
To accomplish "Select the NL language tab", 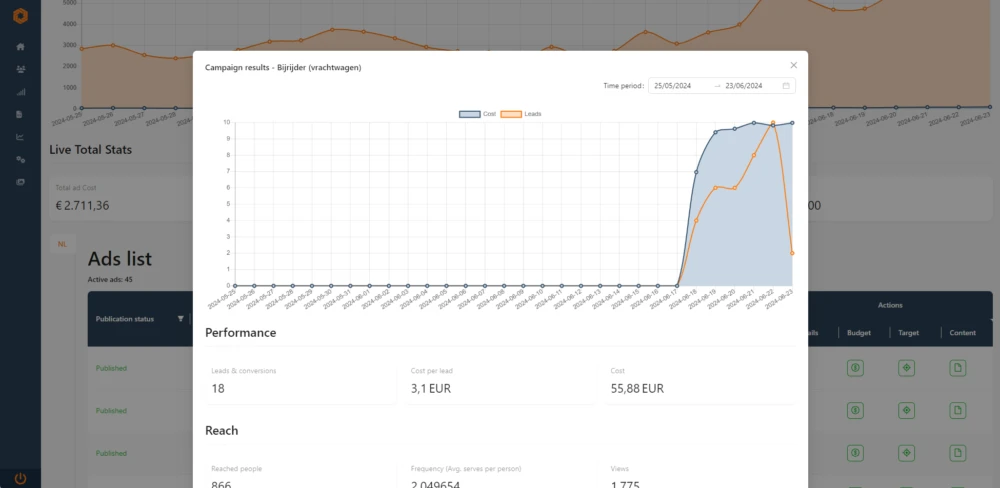I will pyautogui.click(x=62, y=244).
